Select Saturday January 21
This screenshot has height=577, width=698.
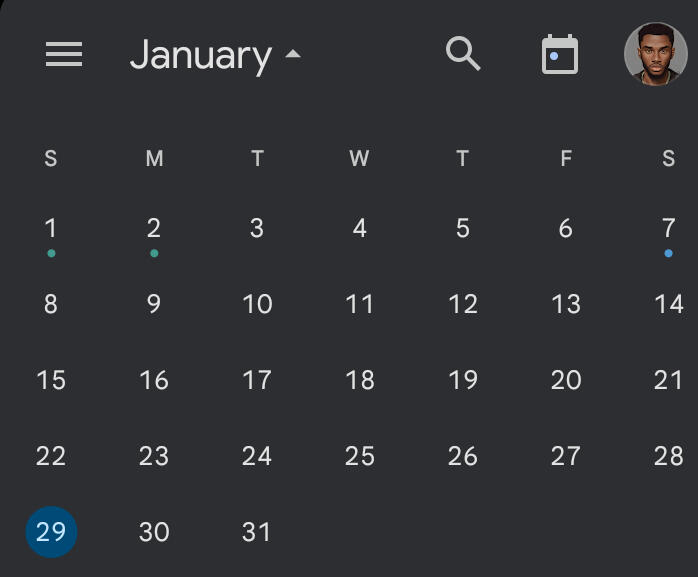tap(668, 380)
